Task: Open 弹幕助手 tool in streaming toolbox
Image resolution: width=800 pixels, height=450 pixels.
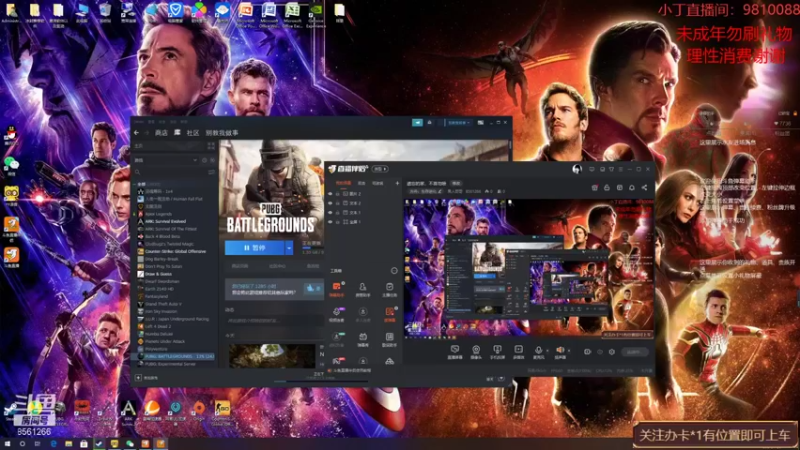Action: 337,289
